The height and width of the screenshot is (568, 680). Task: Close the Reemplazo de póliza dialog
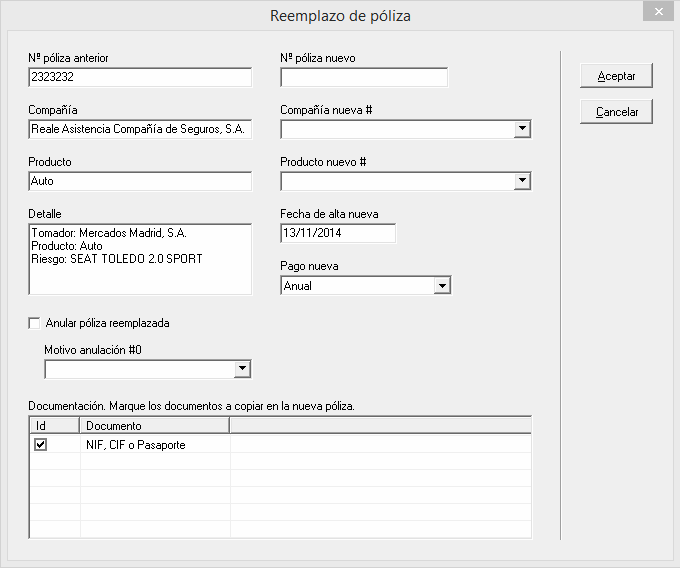point(658,12)
